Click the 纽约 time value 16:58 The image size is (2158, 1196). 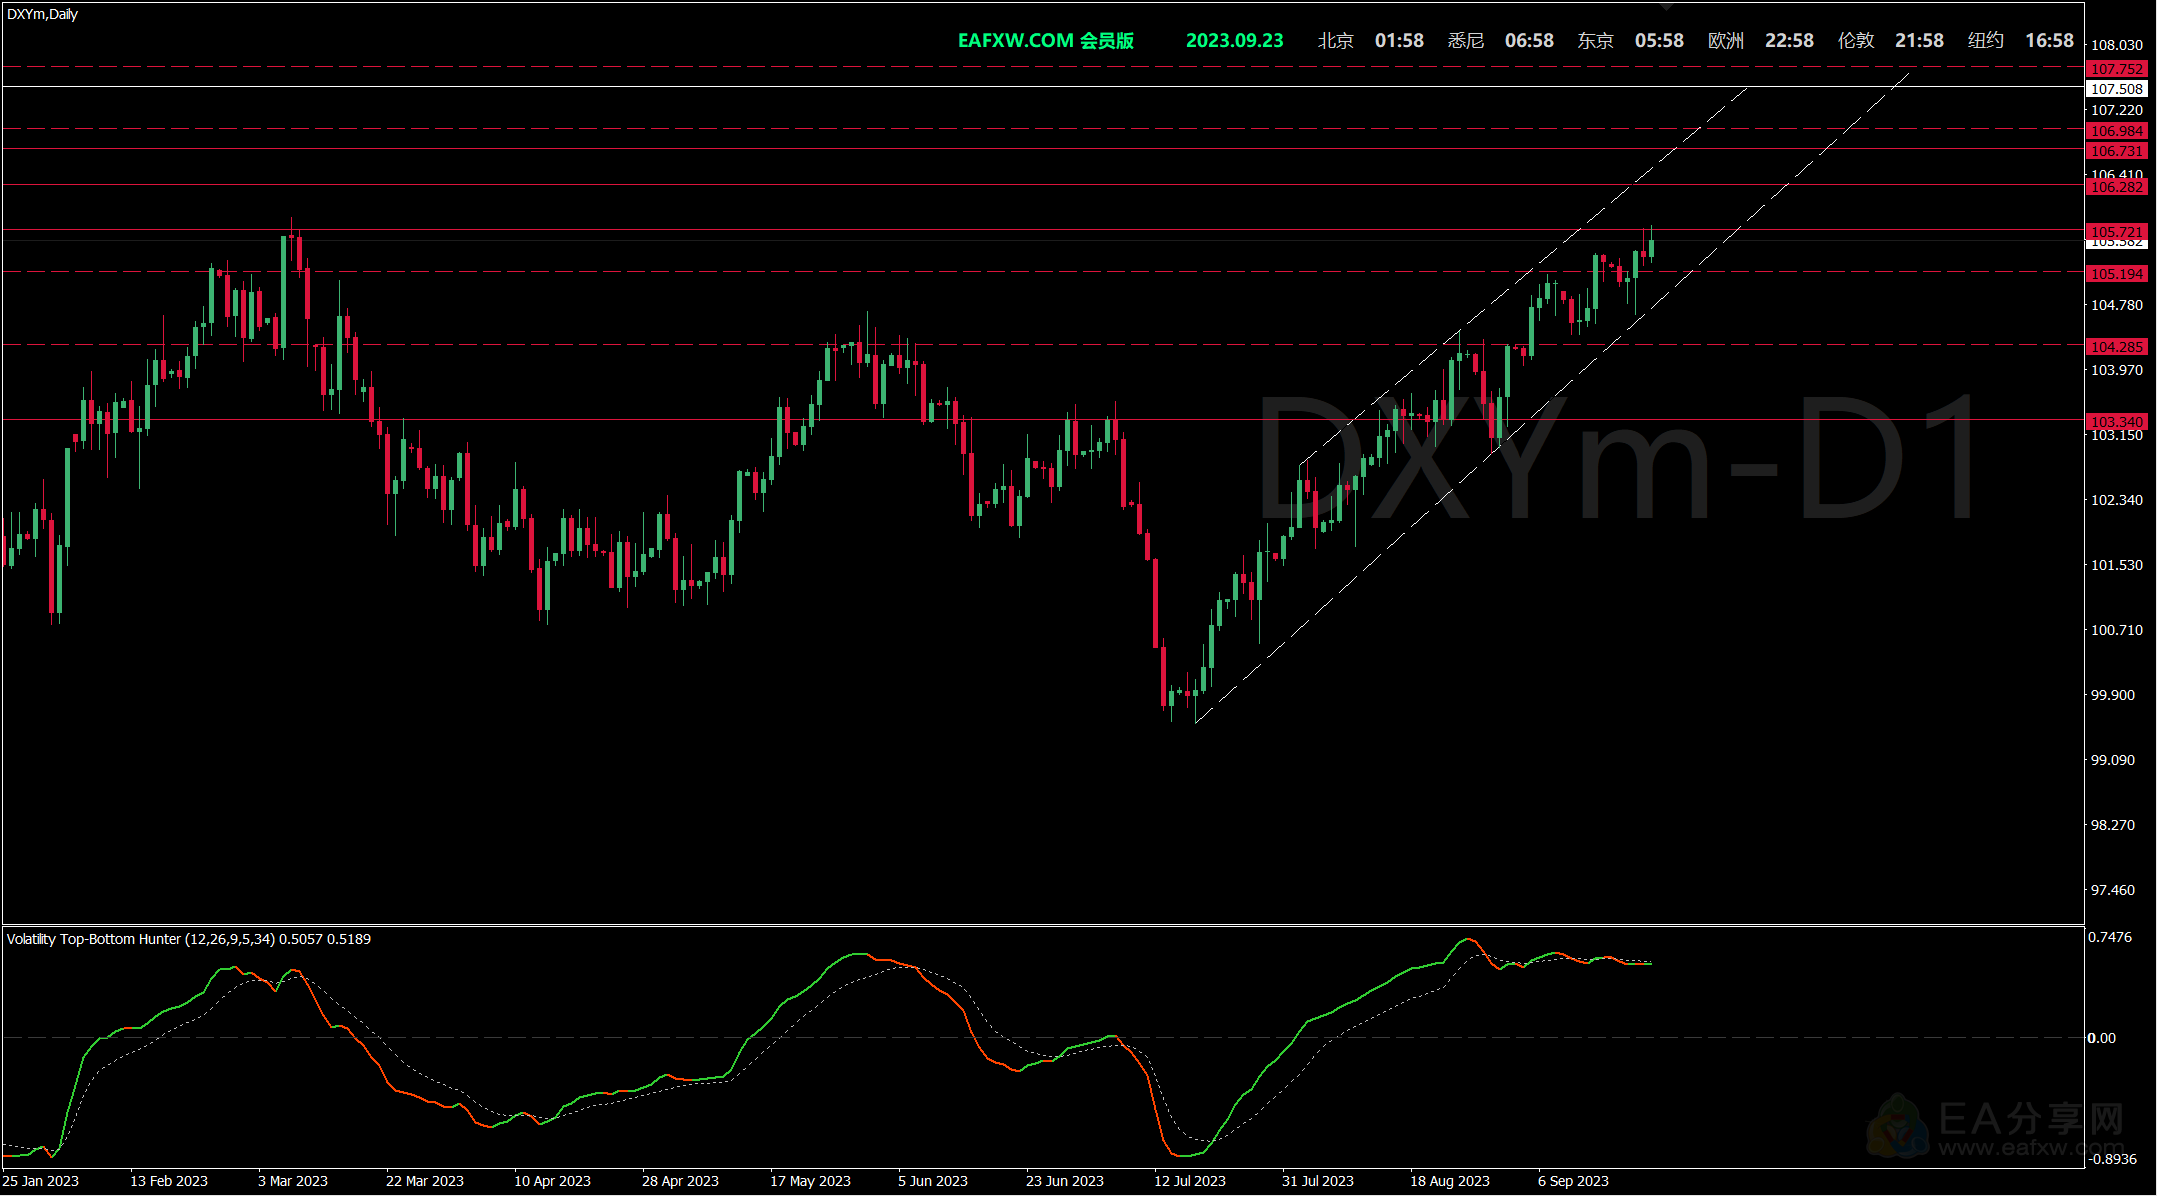pyautogui.click(x=2049, y=41)
